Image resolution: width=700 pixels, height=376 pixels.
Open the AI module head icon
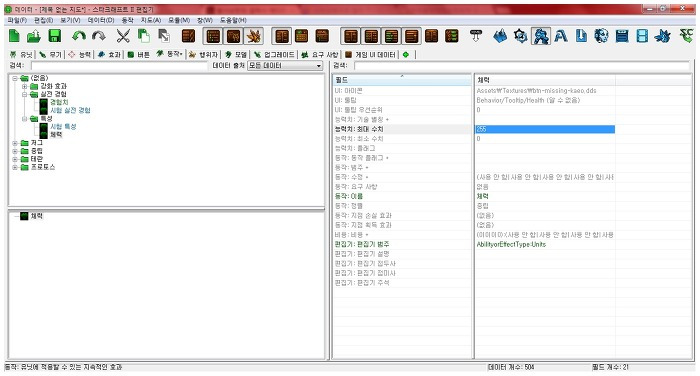tap(601, 36)
